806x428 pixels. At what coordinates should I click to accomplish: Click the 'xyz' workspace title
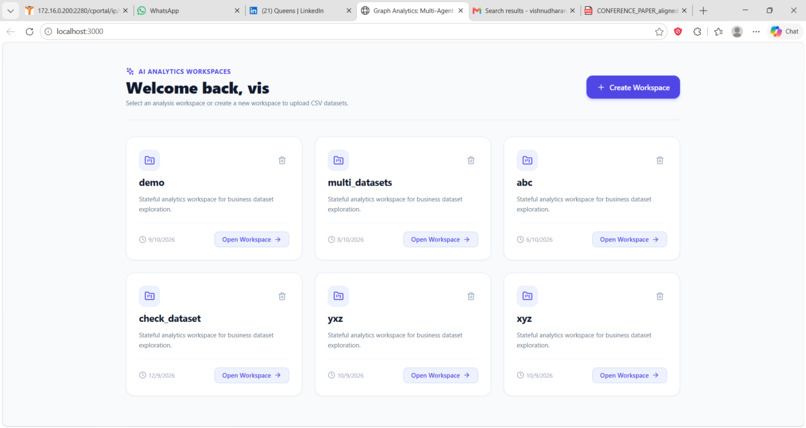pyautogui.click(x=524, y=319)
